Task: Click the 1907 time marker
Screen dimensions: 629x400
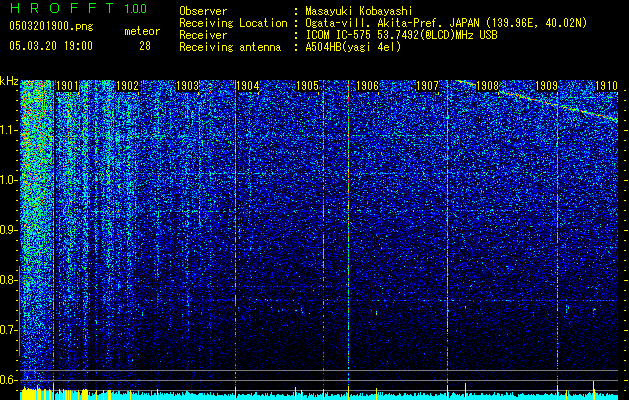Action: 427,86
